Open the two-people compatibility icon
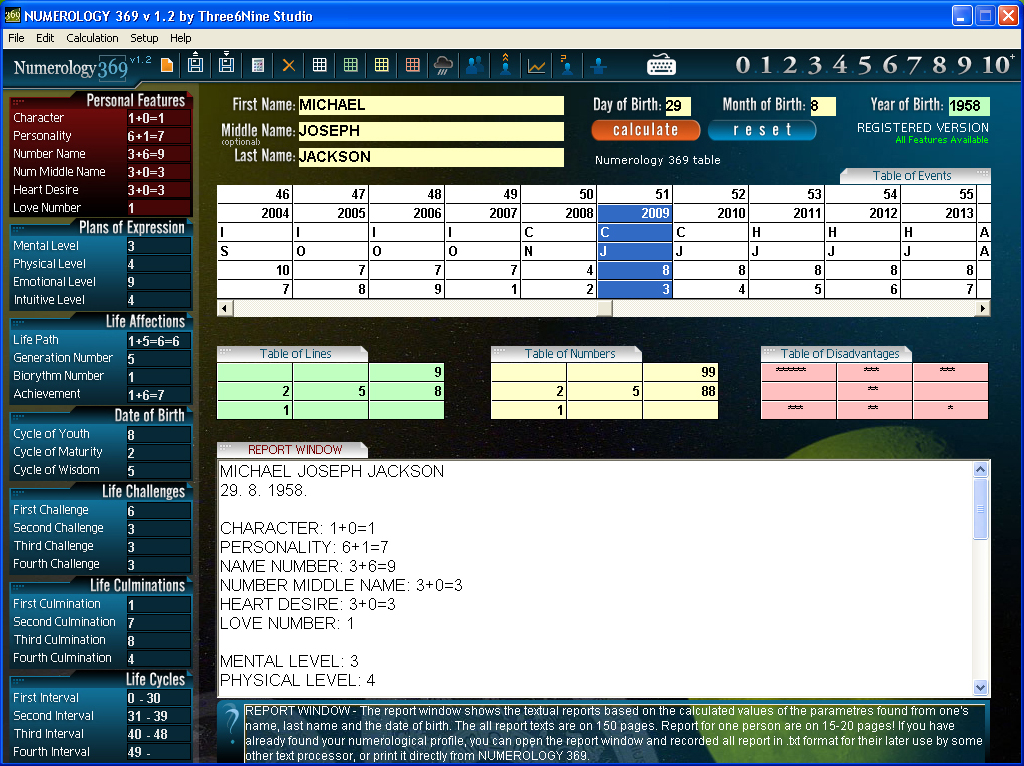 tap(475, 65)
